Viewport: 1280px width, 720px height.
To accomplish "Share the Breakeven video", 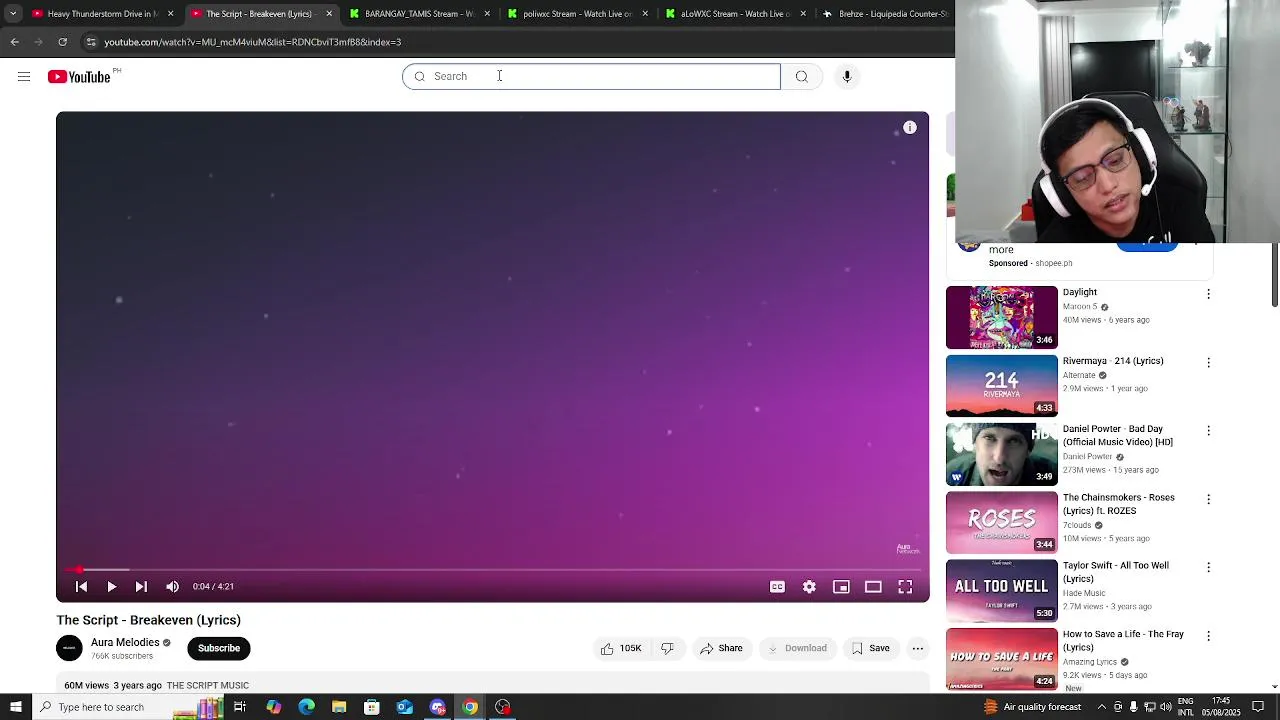I will tap(721, 649).
